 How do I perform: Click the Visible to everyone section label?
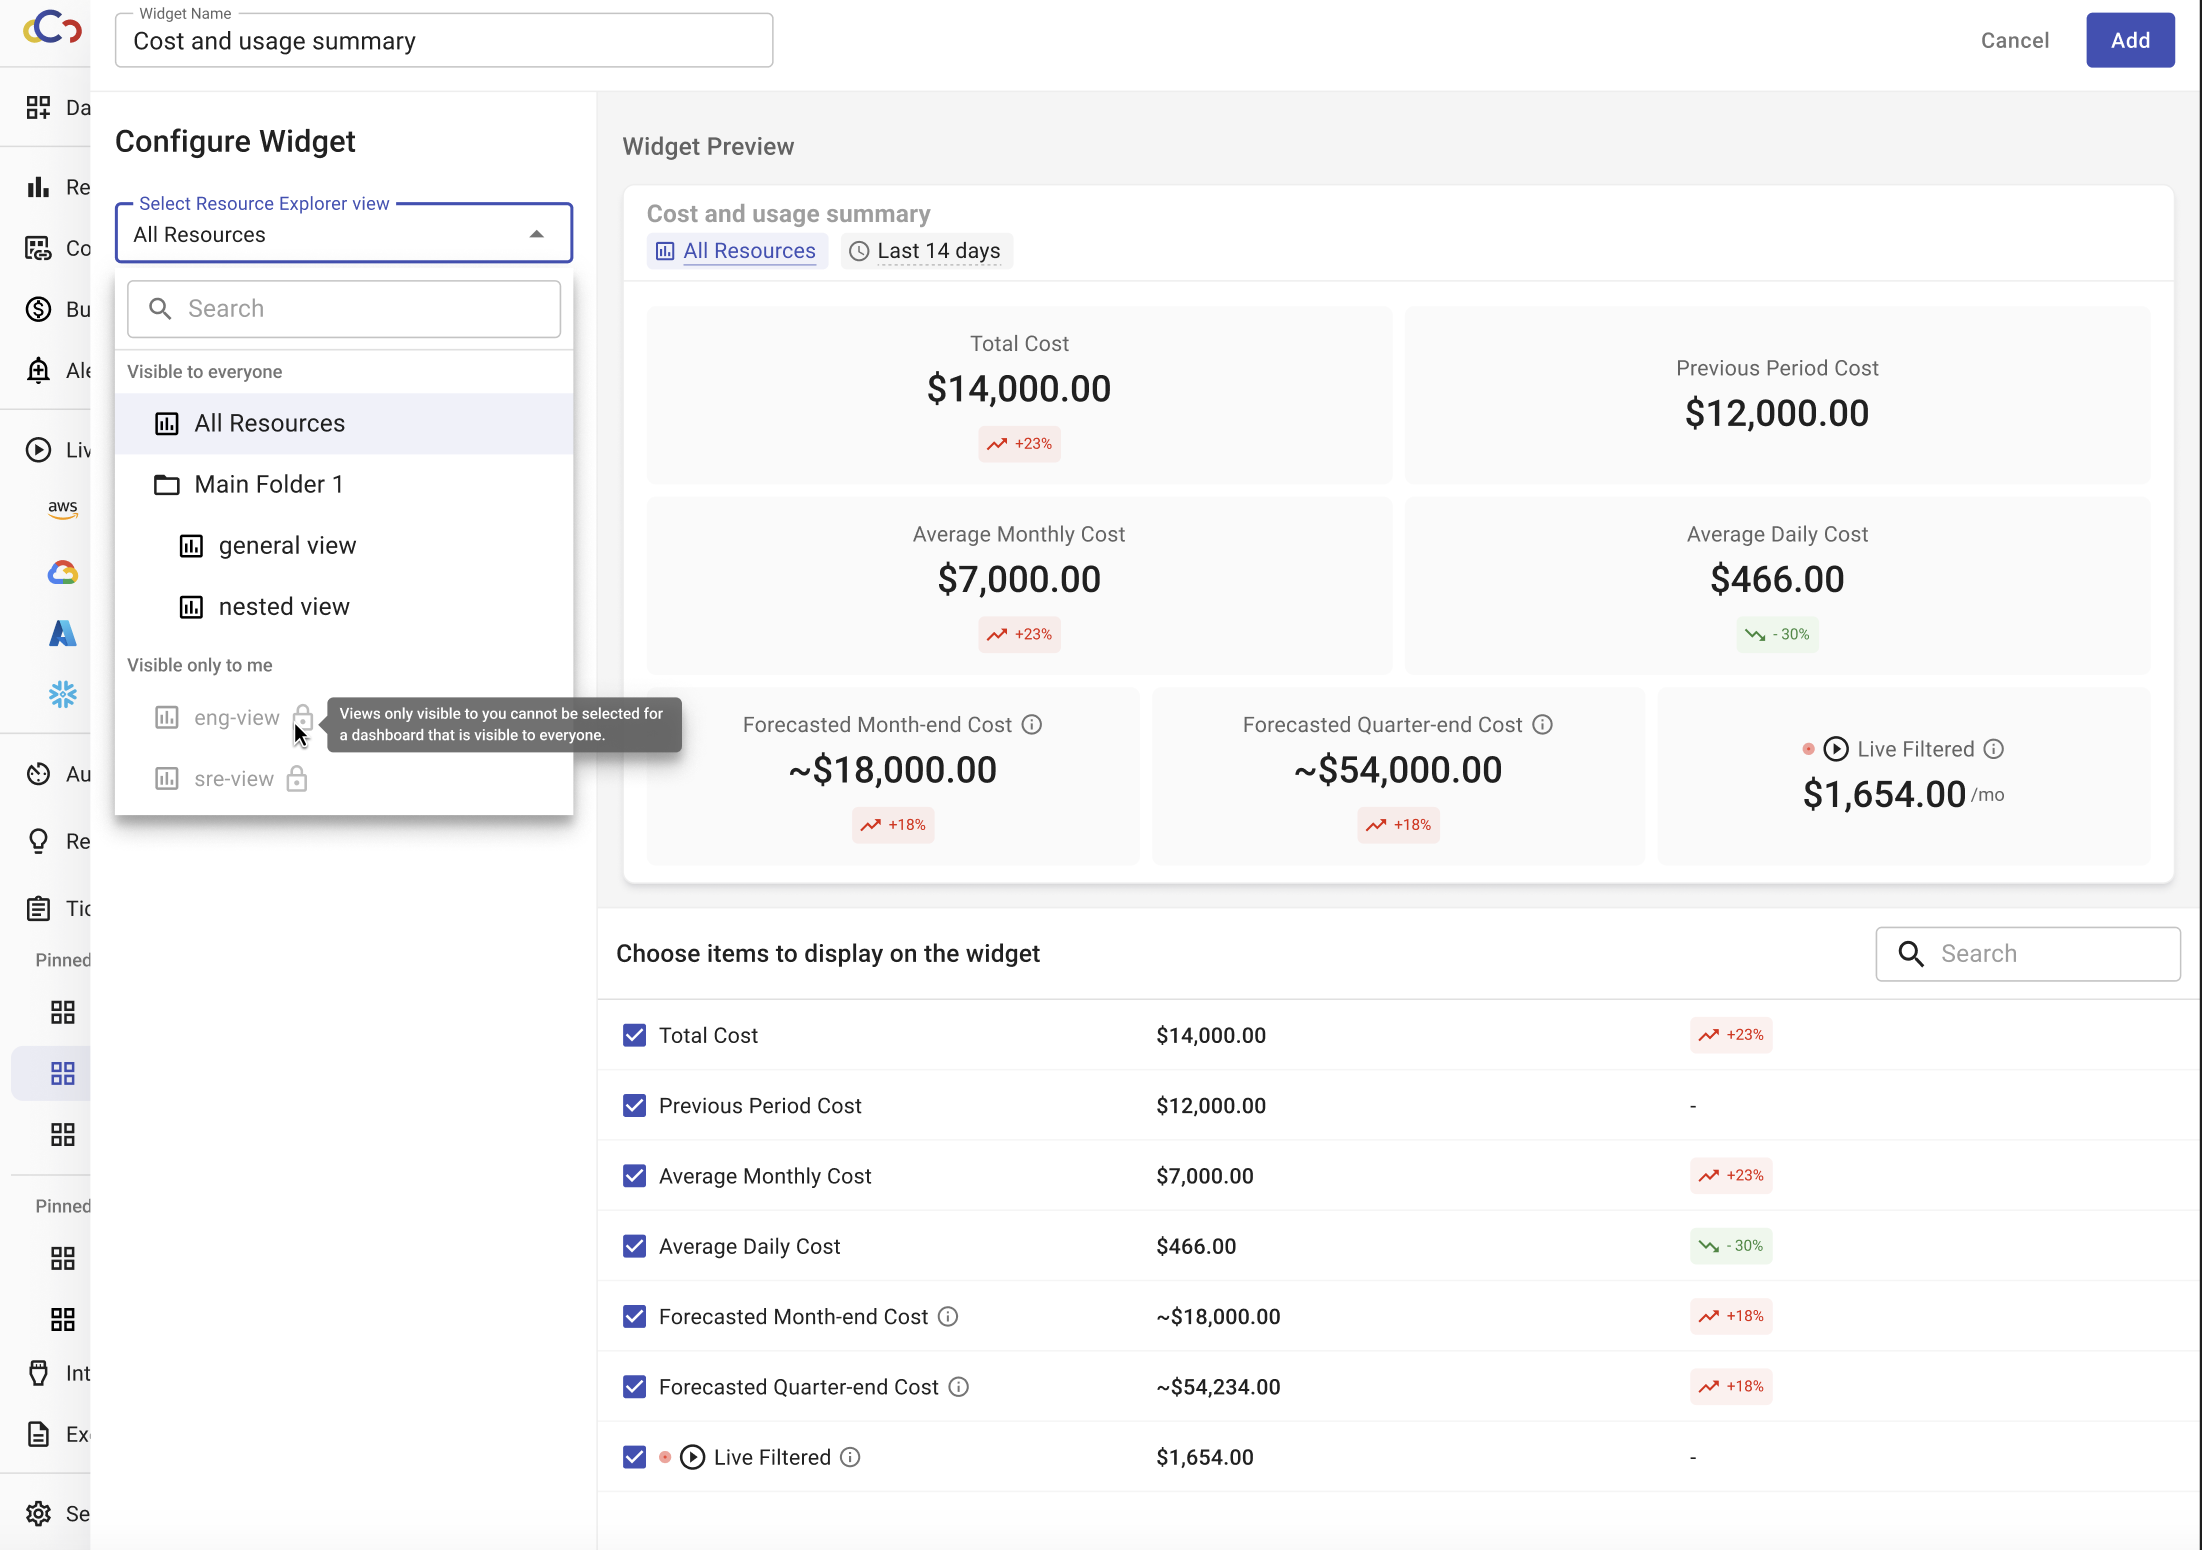coord(205,372)
